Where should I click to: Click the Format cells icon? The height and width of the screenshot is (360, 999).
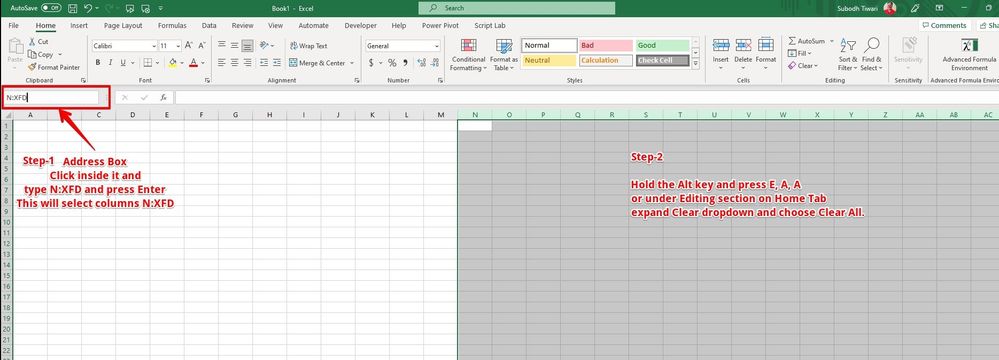tap(766, 46)
